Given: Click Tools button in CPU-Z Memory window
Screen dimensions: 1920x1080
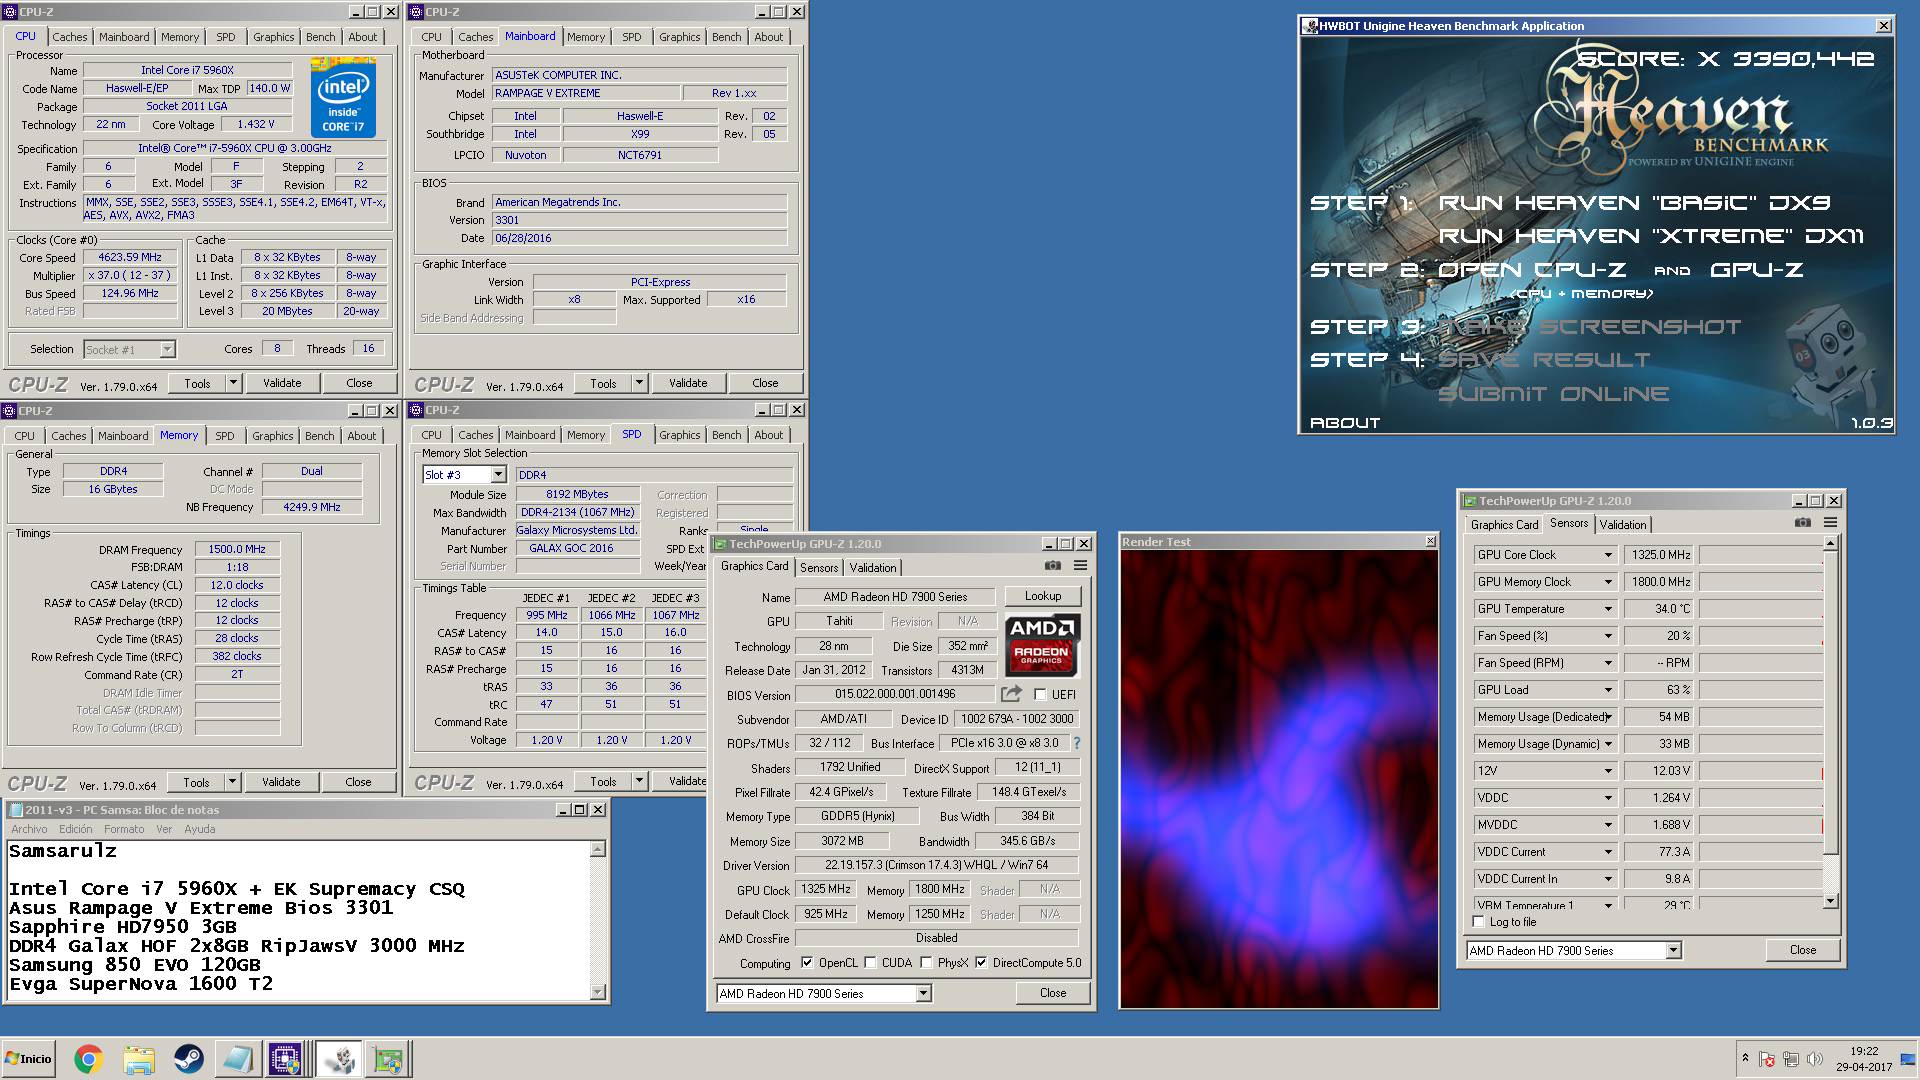Looking at the screenshot, I should tap(196, 782).
